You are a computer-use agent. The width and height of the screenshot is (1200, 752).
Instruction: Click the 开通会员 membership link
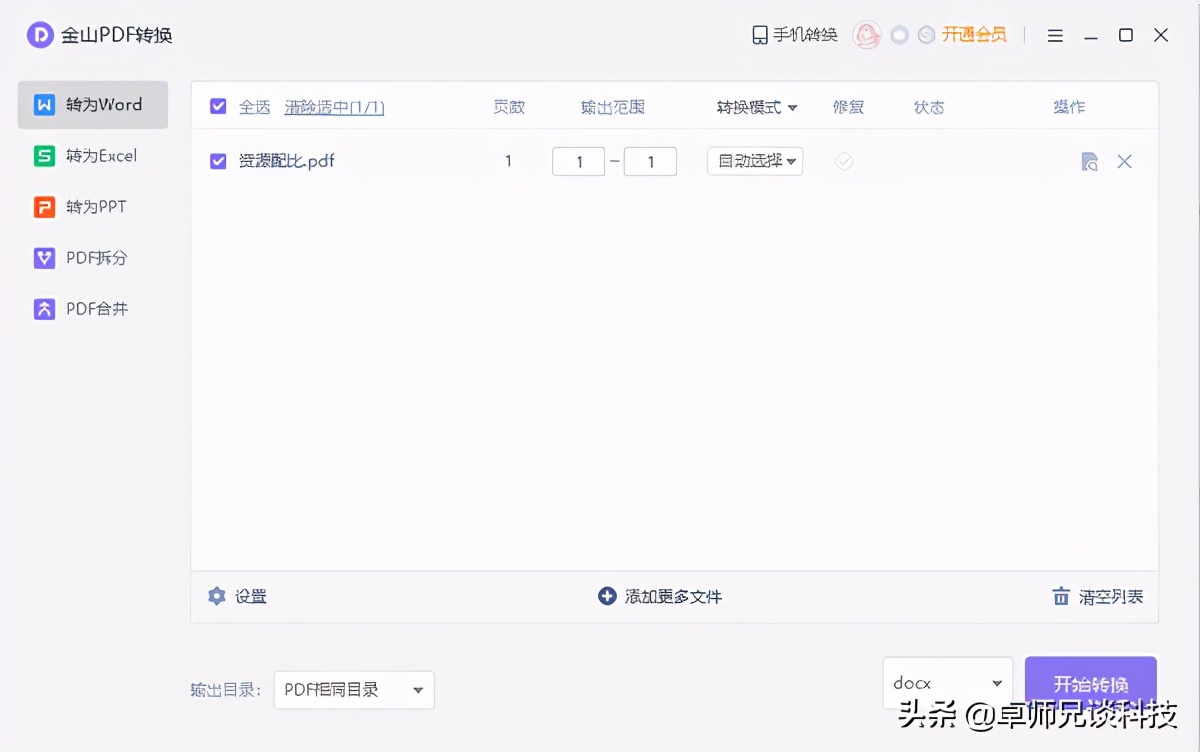pyautogui.click(x=974, y=35)
